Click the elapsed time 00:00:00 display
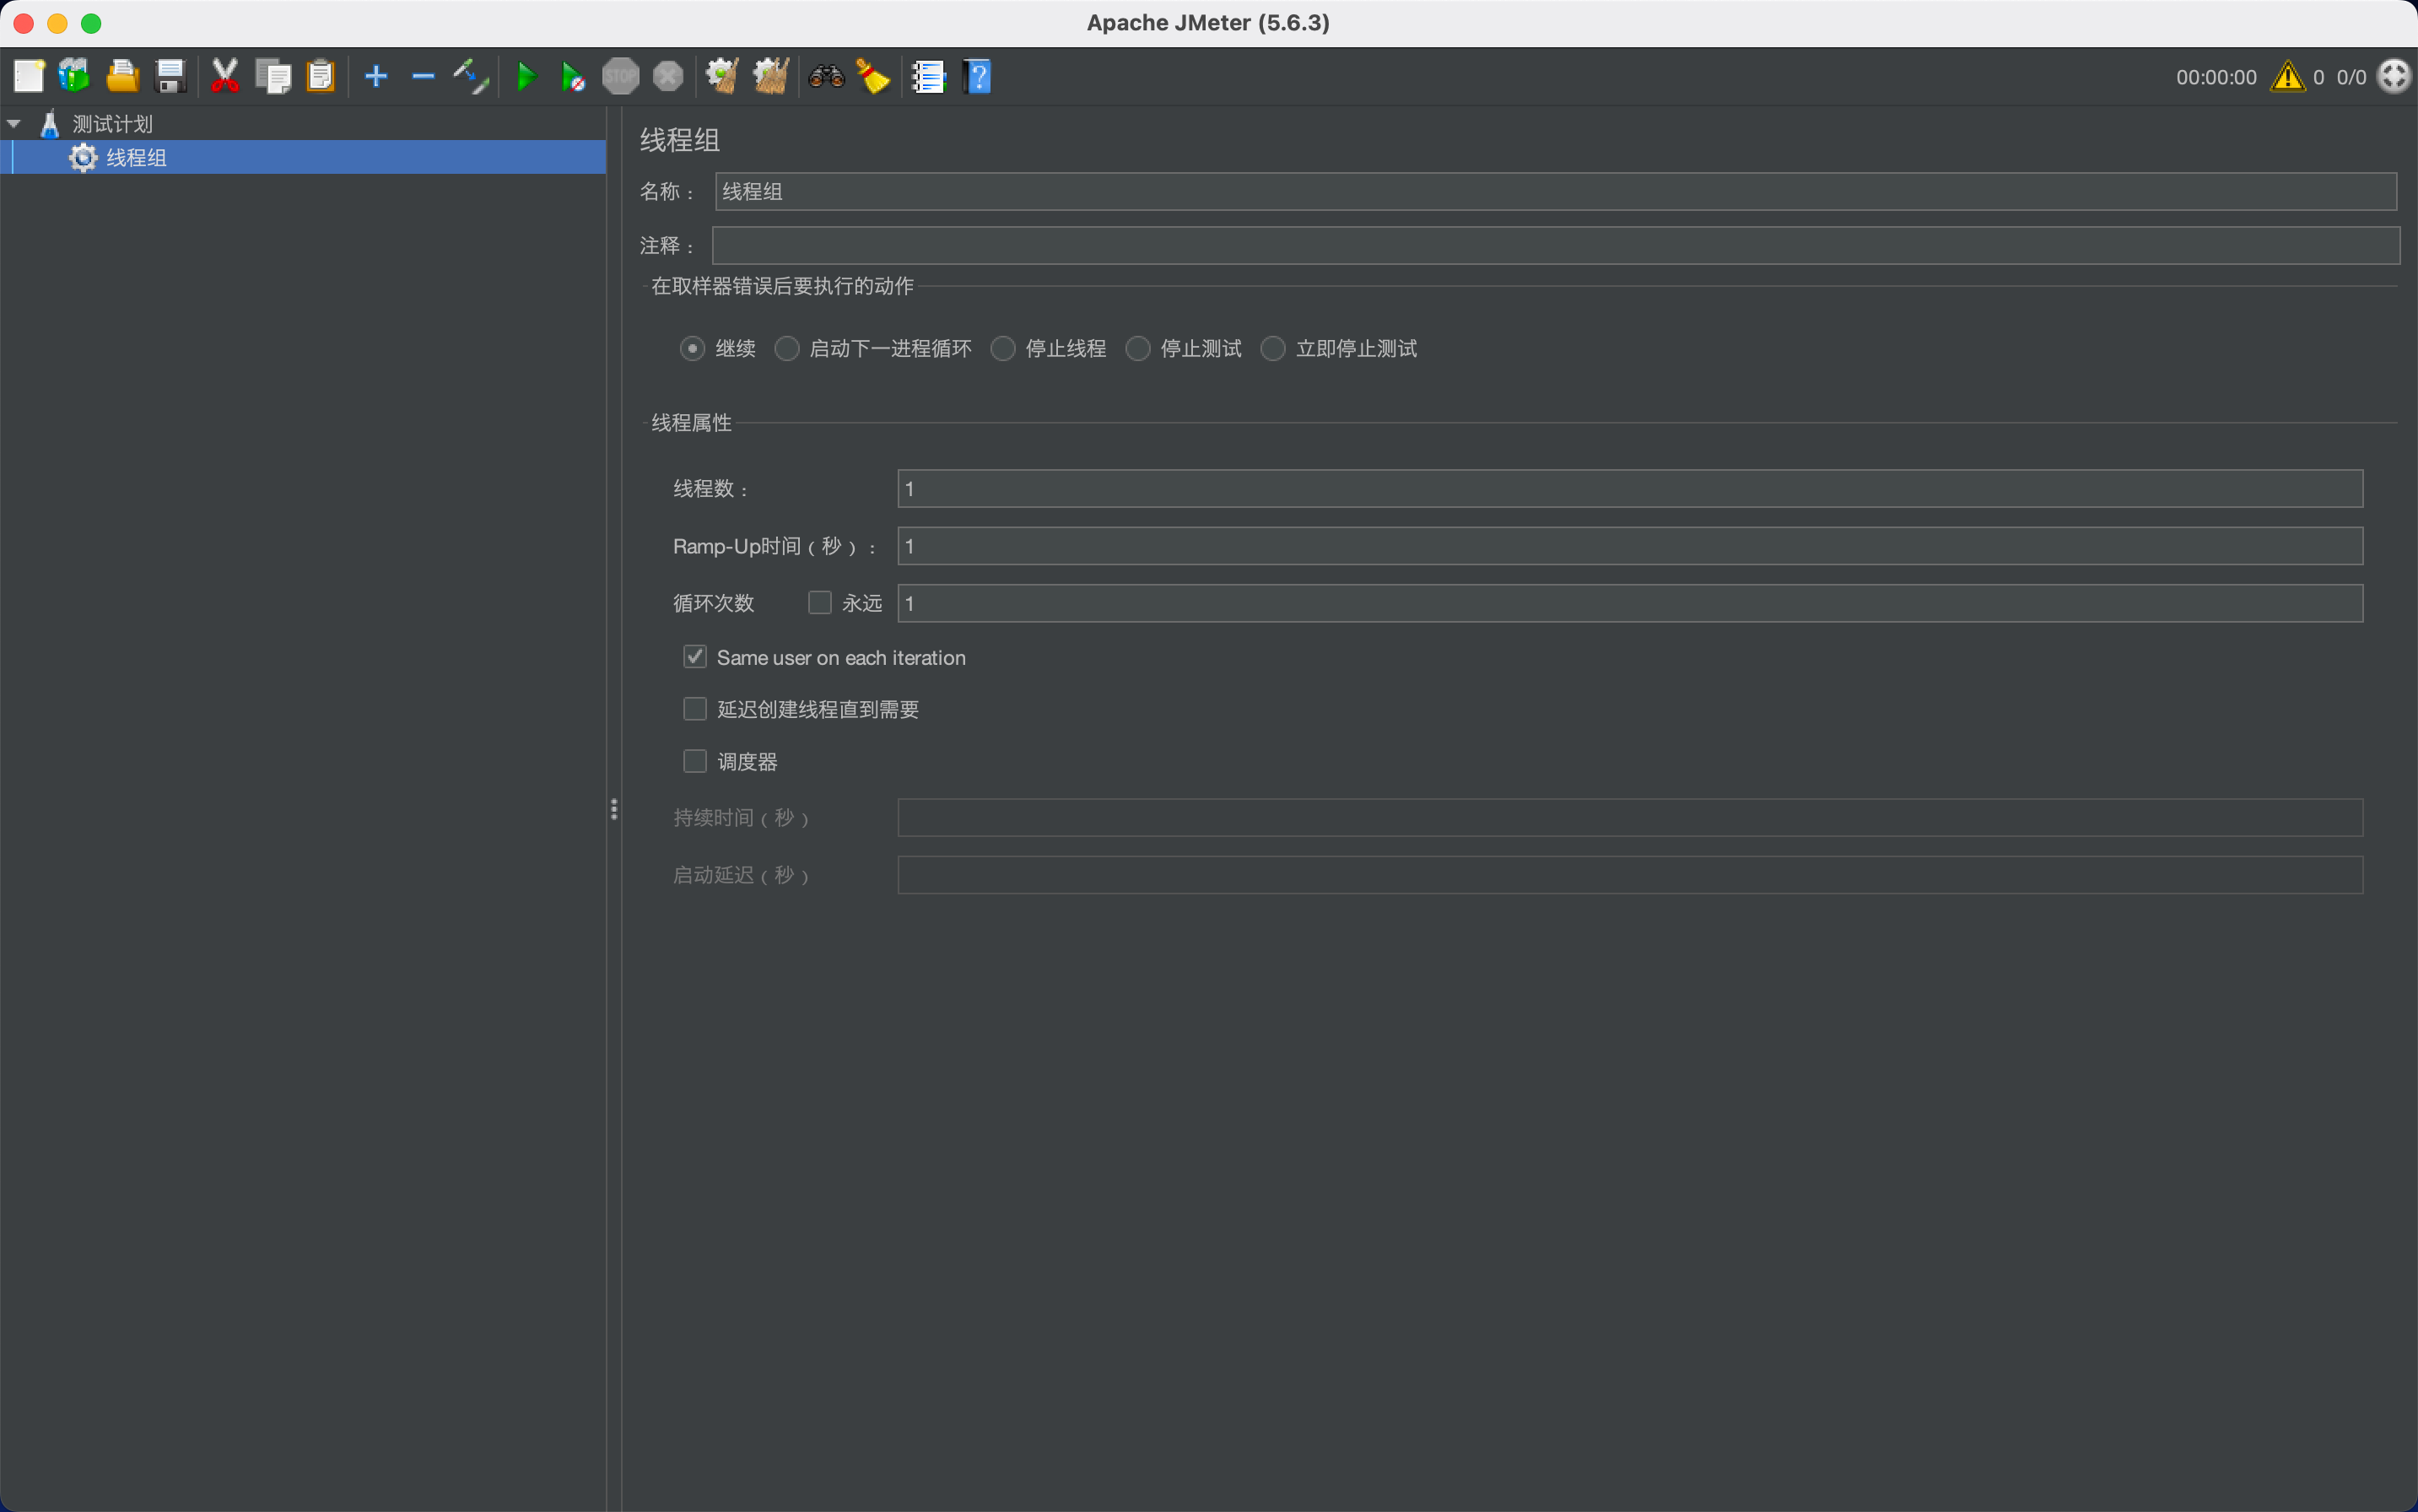Image resolution: width=2418 pixels, height=1512 pixels. 2216,77
